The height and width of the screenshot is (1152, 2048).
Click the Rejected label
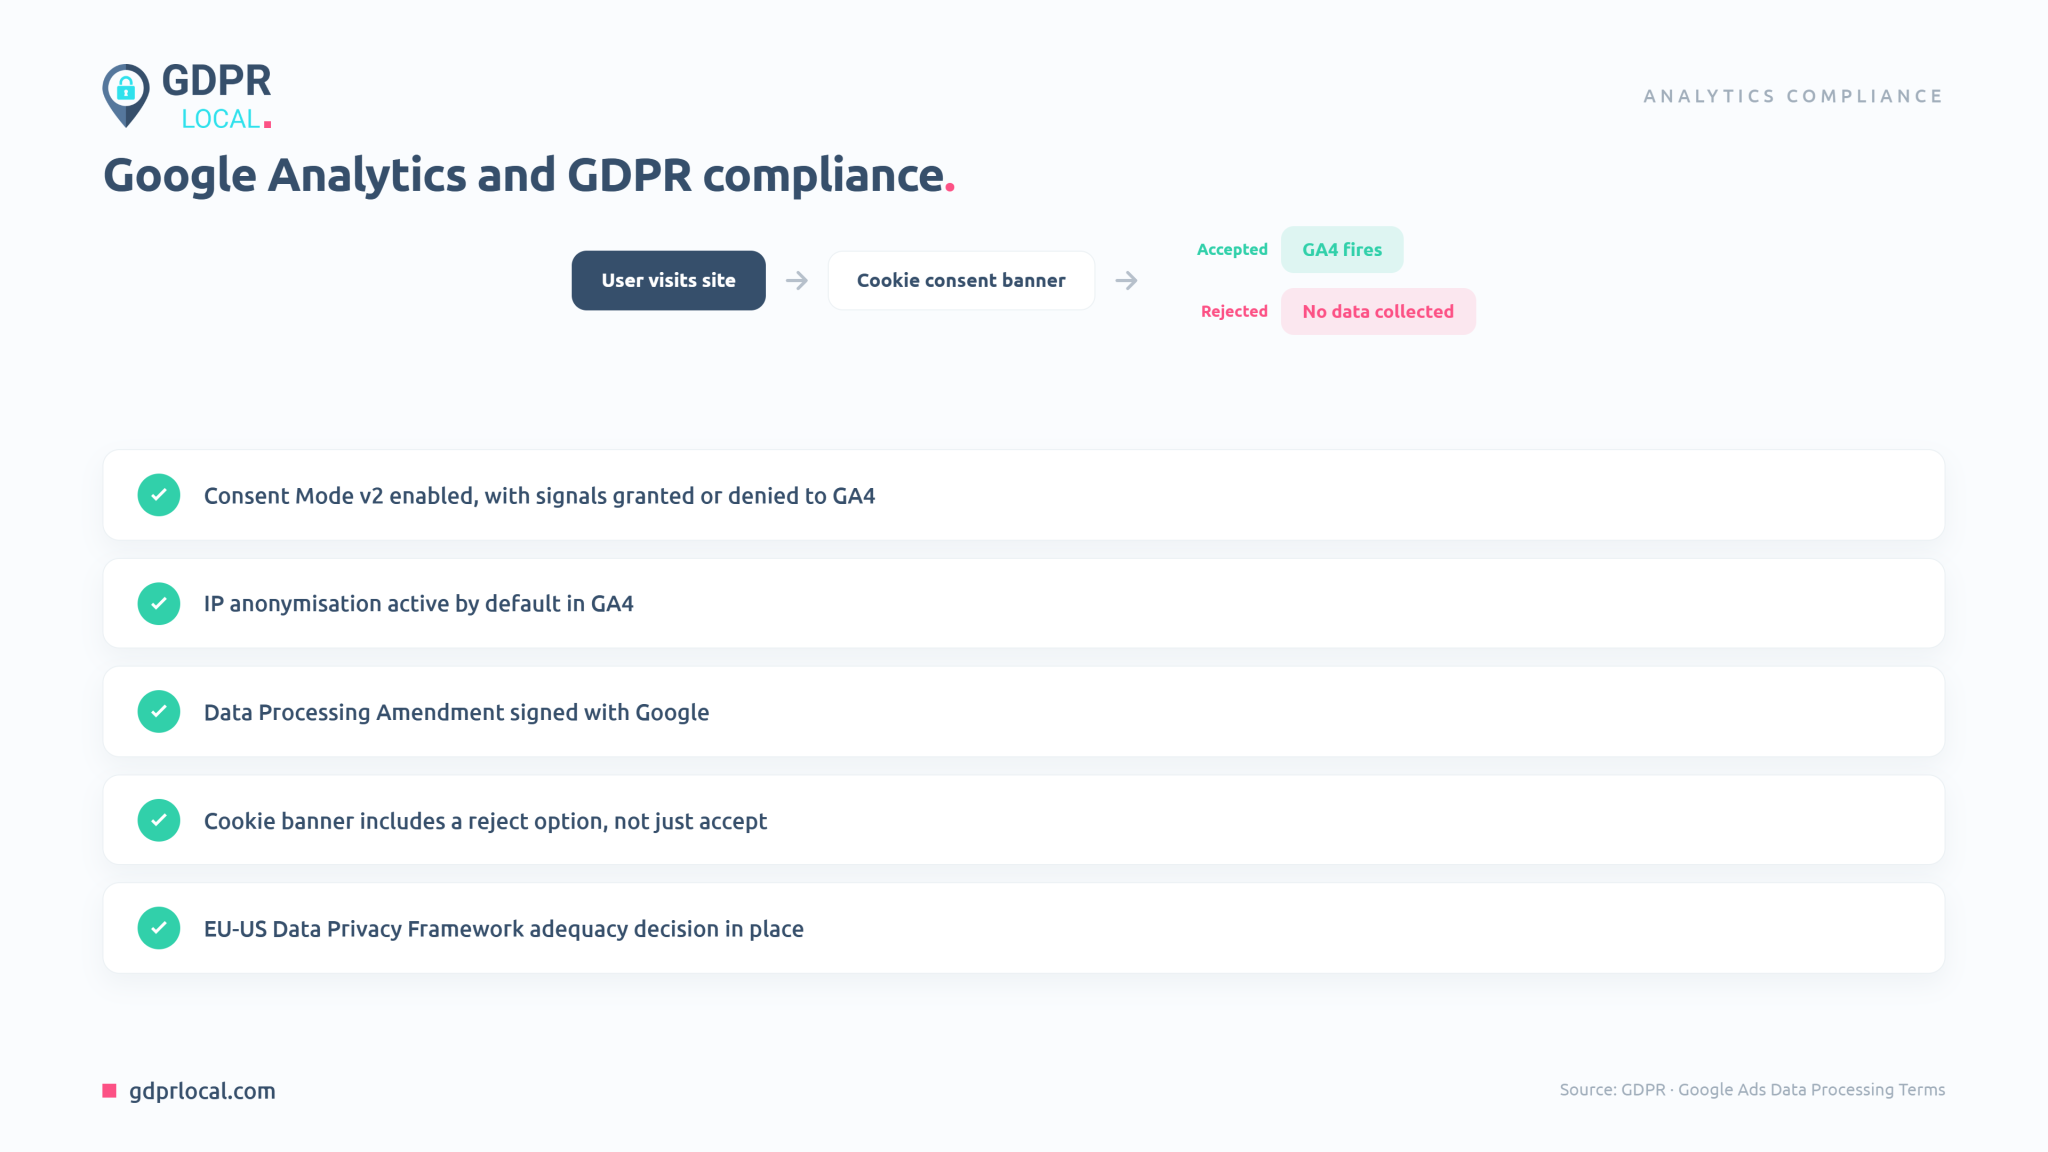(x=1234, y=311)
